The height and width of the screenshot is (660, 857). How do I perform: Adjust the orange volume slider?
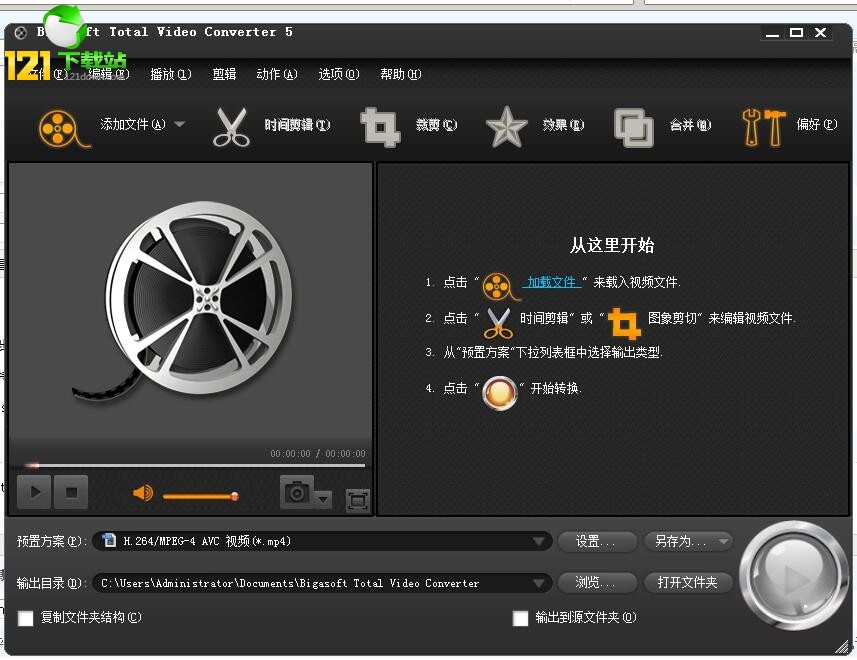point(201,496)
